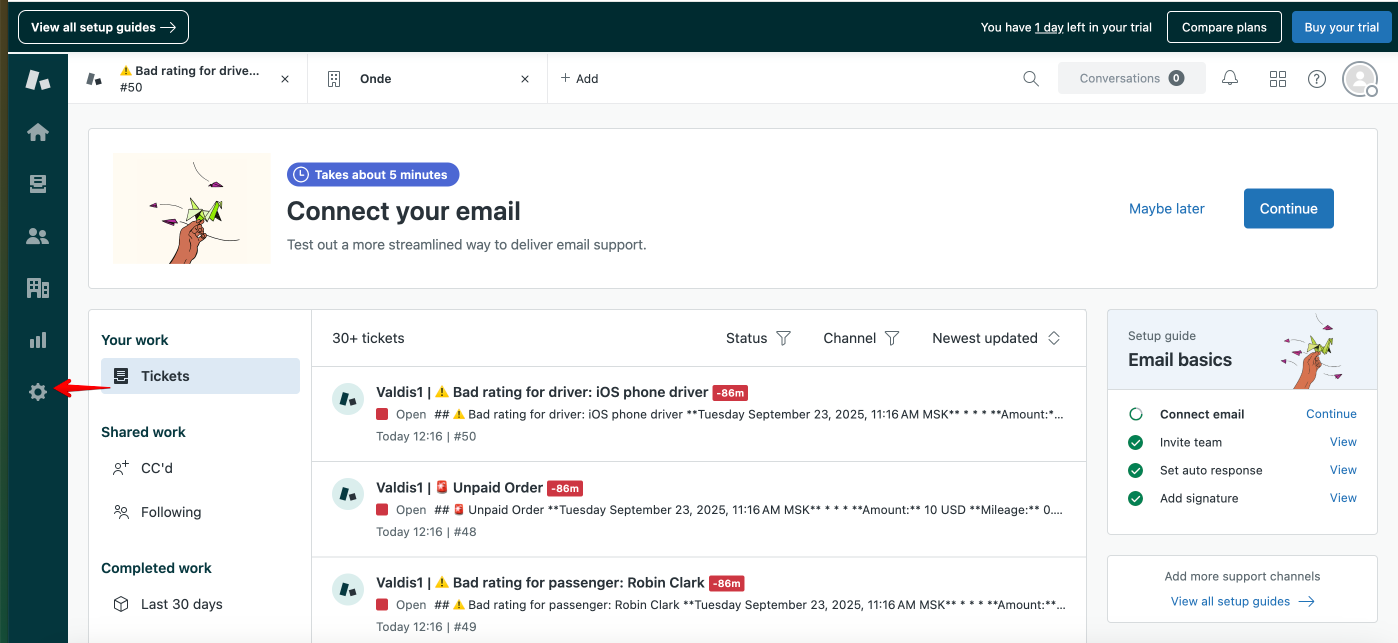The height and width of the screenshot is (643, 1398).
Task: Open Customers icon in left sidebar
Action: coord(38,236)
